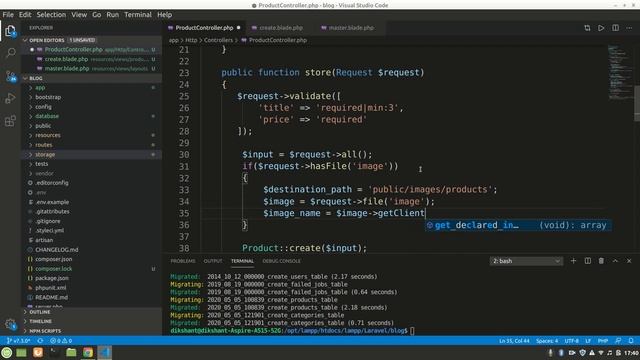Open composer.json in file tree
Image resolution: width=640 pixels, height=360 pixels.
tap(92, 259)
